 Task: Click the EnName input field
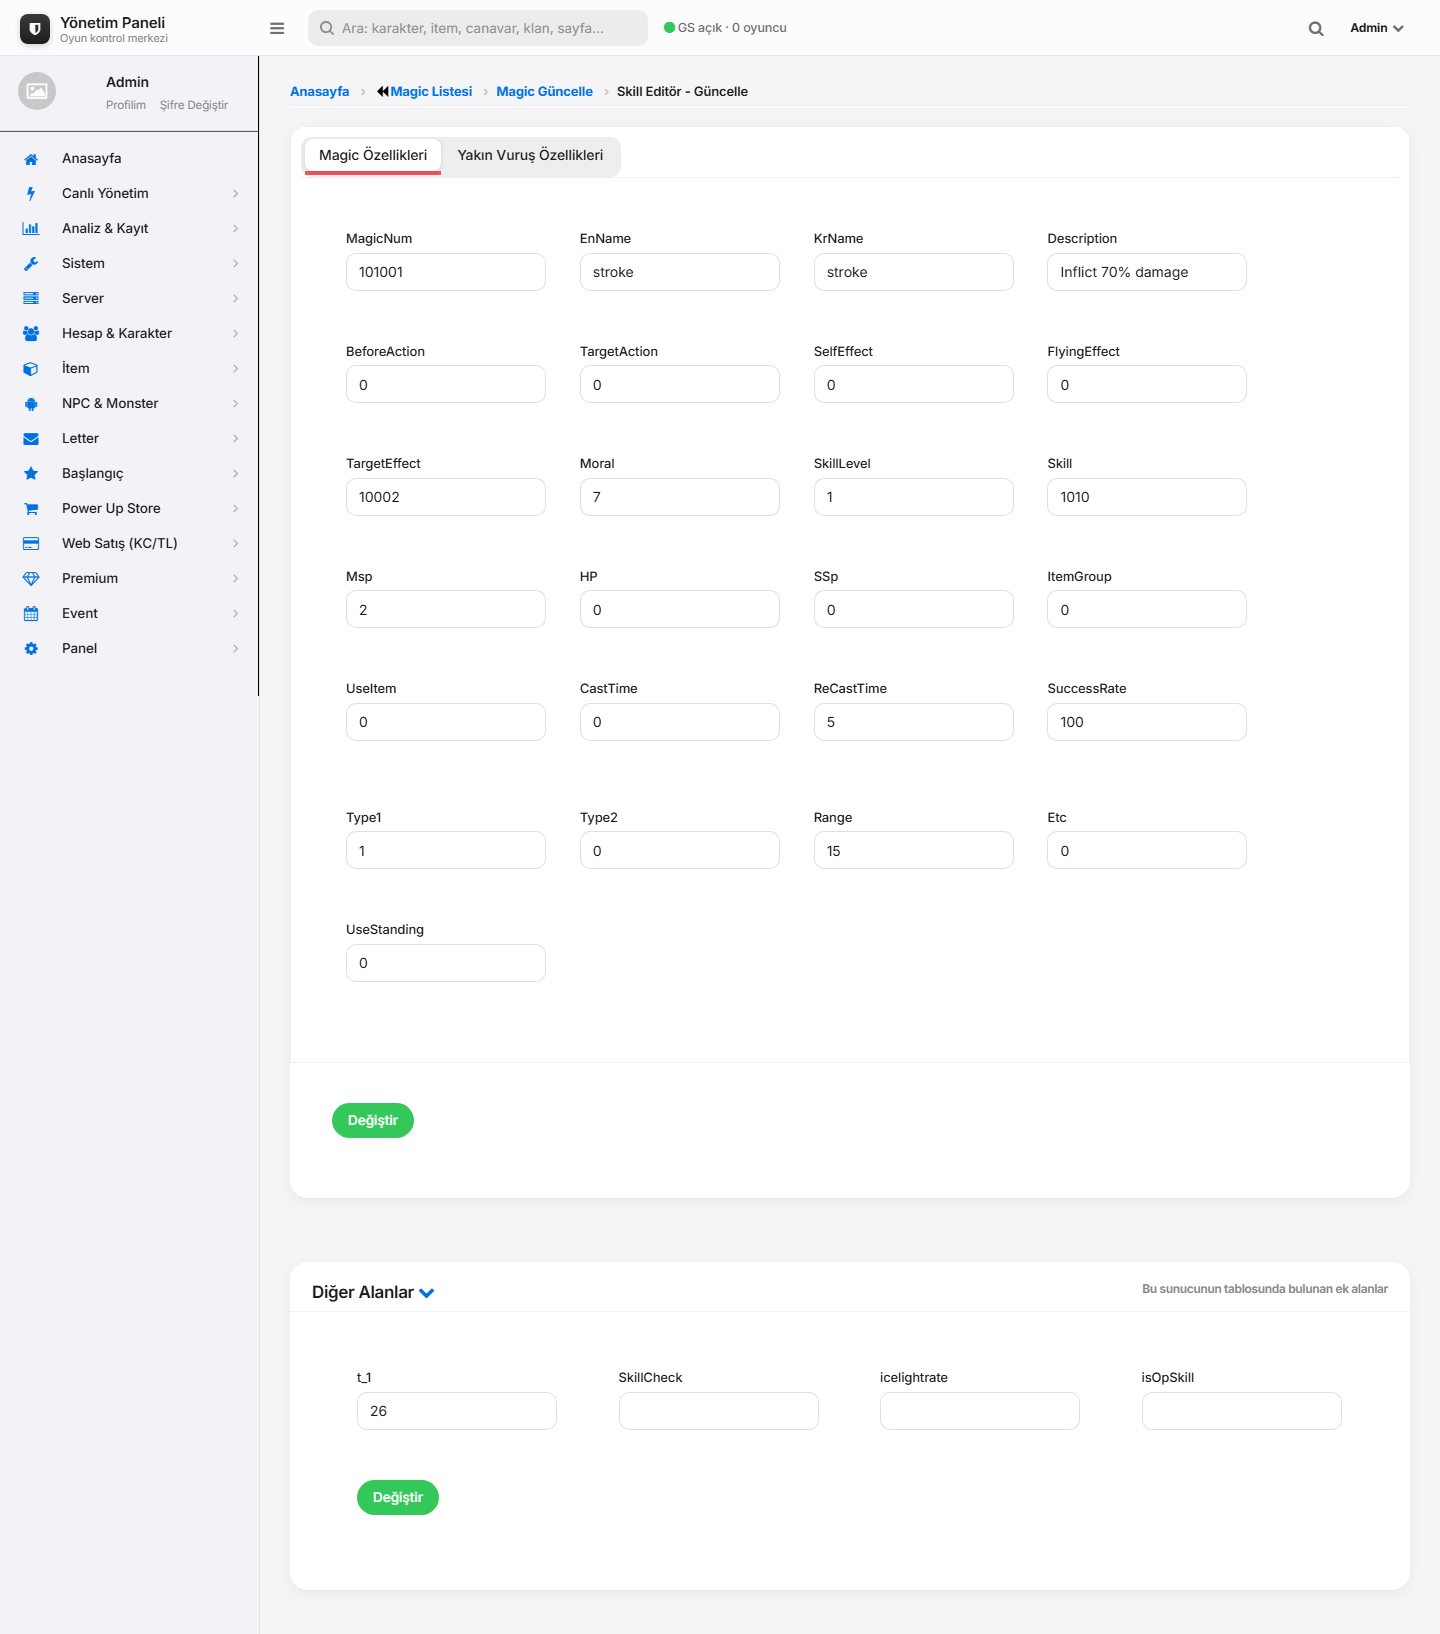coord(680,272)
